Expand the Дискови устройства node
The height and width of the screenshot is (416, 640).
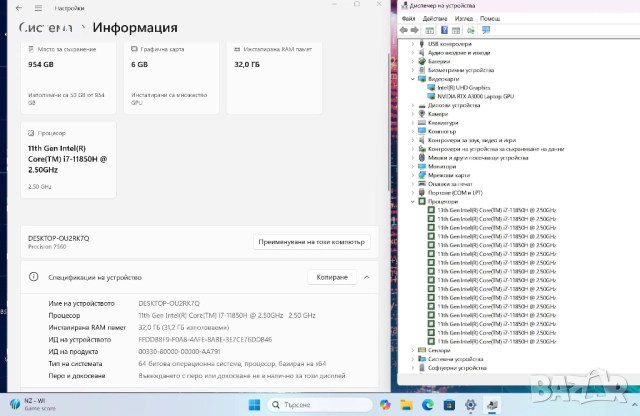[x=413, y=105]
